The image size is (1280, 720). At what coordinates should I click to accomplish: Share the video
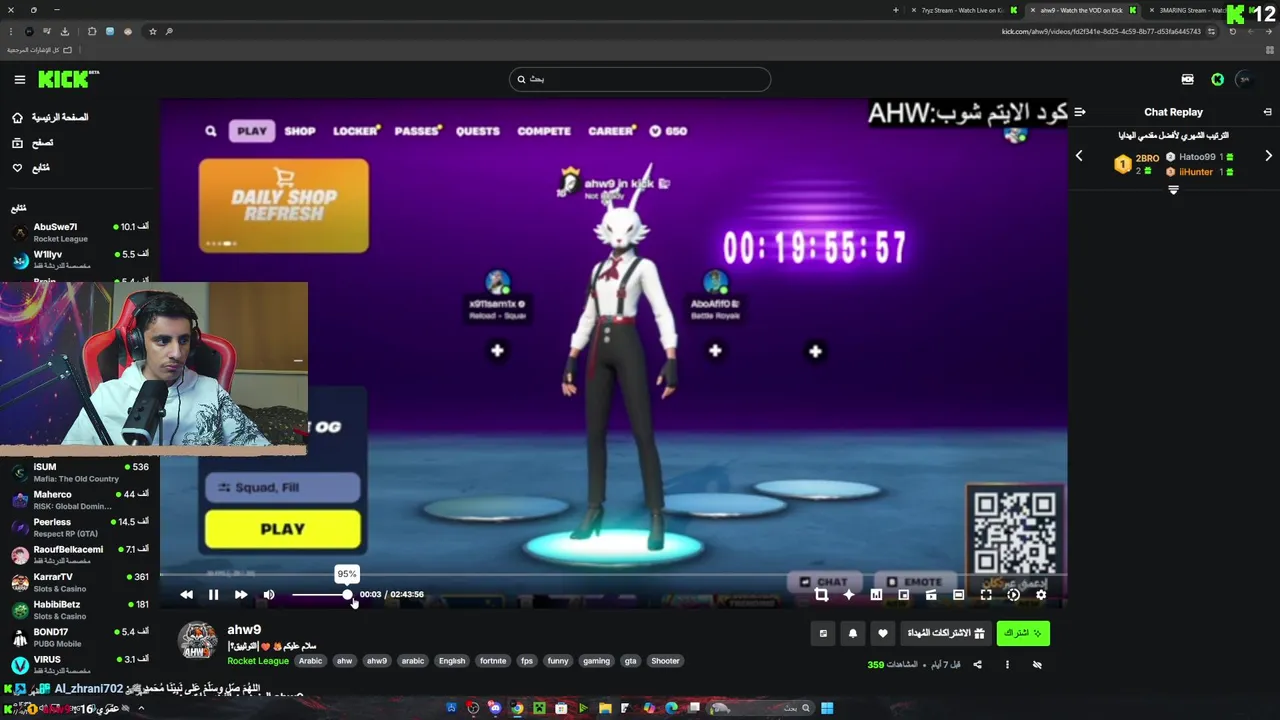(977, 664)
